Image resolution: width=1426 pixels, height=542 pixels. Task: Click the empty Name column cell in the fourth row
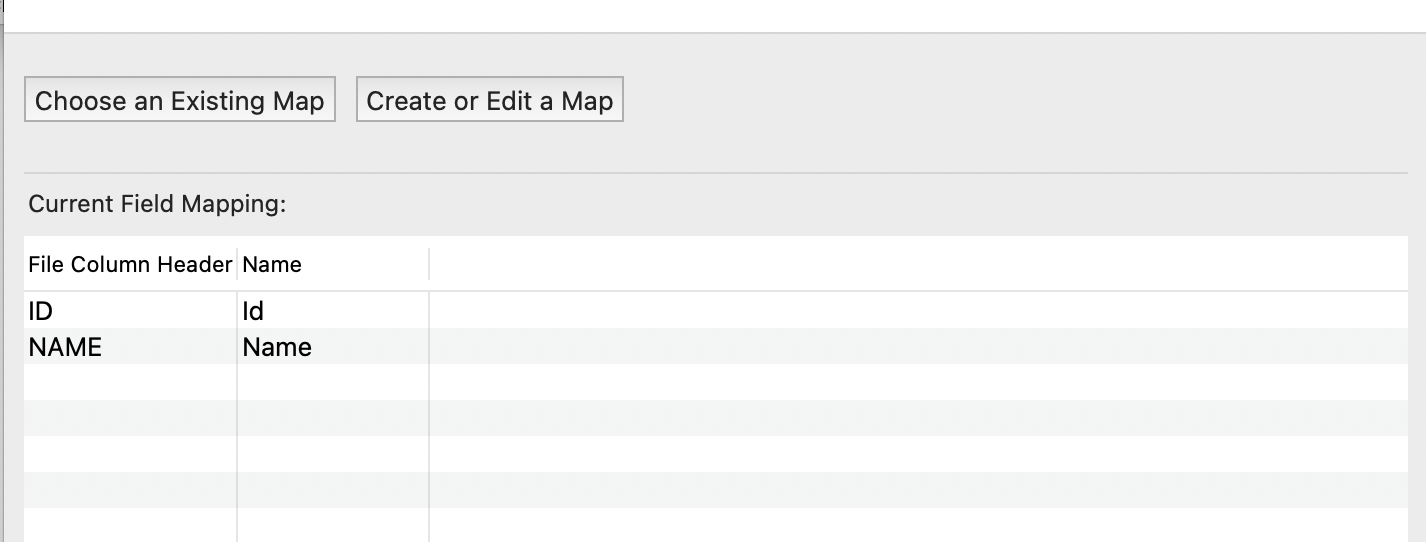[330, 418]
